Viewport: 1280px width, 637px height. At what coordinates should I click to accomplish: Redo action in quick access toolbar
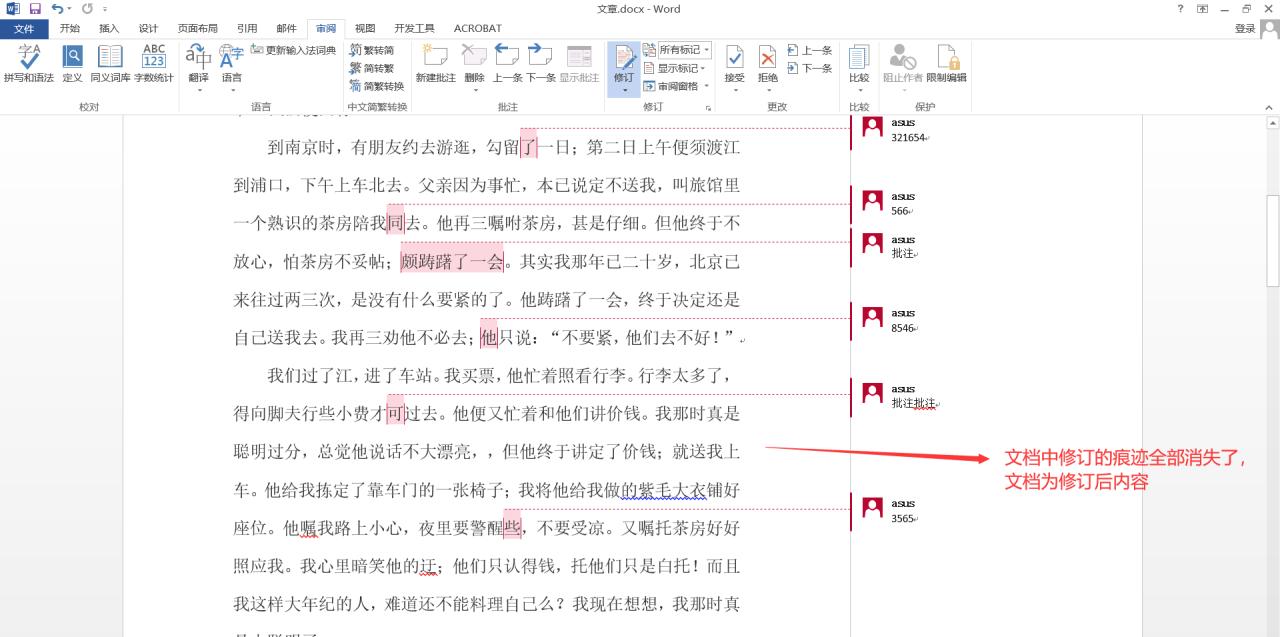(x=88, y=9)
